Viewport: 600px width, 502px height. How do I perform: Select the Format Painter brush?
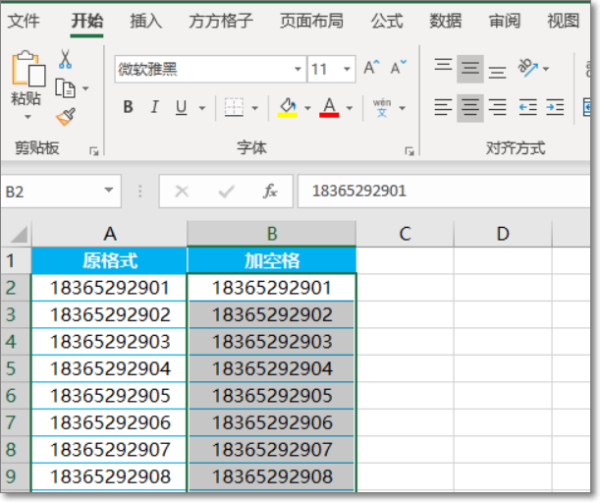66,117
